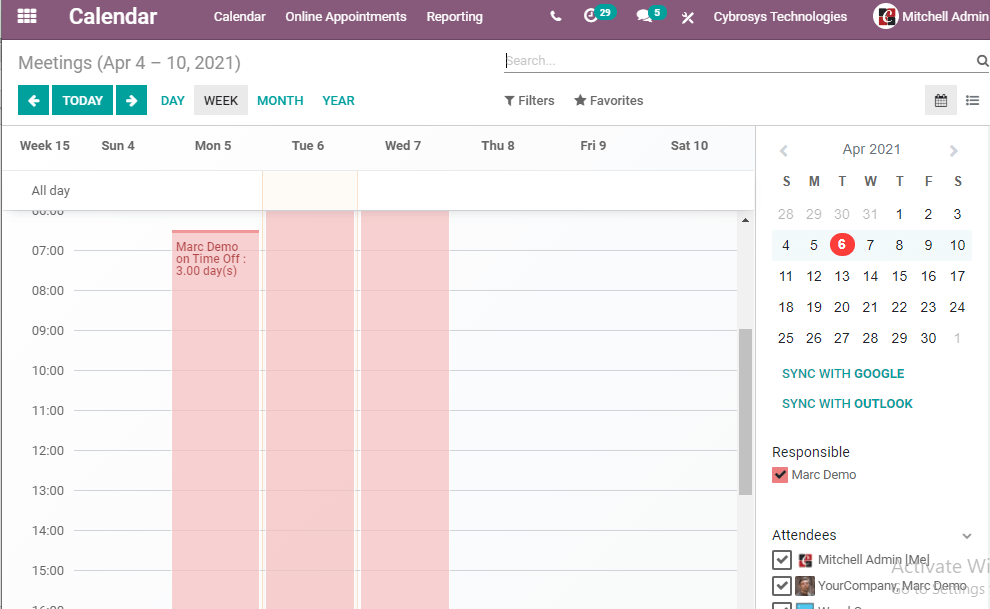Click the Fri 9 column header
990x609 pixels.
click(593, 146)
